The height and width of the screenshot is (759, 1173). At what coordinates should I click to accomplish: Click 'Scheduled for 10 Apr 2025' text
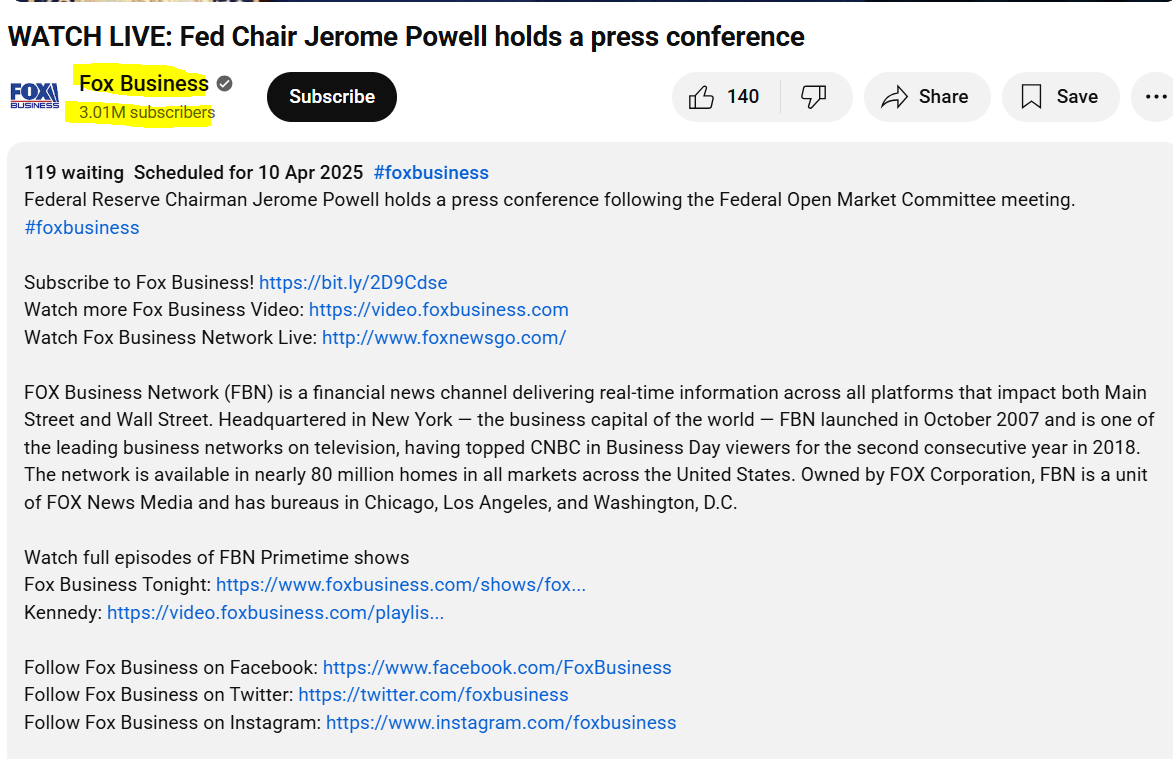coord(248,173)
